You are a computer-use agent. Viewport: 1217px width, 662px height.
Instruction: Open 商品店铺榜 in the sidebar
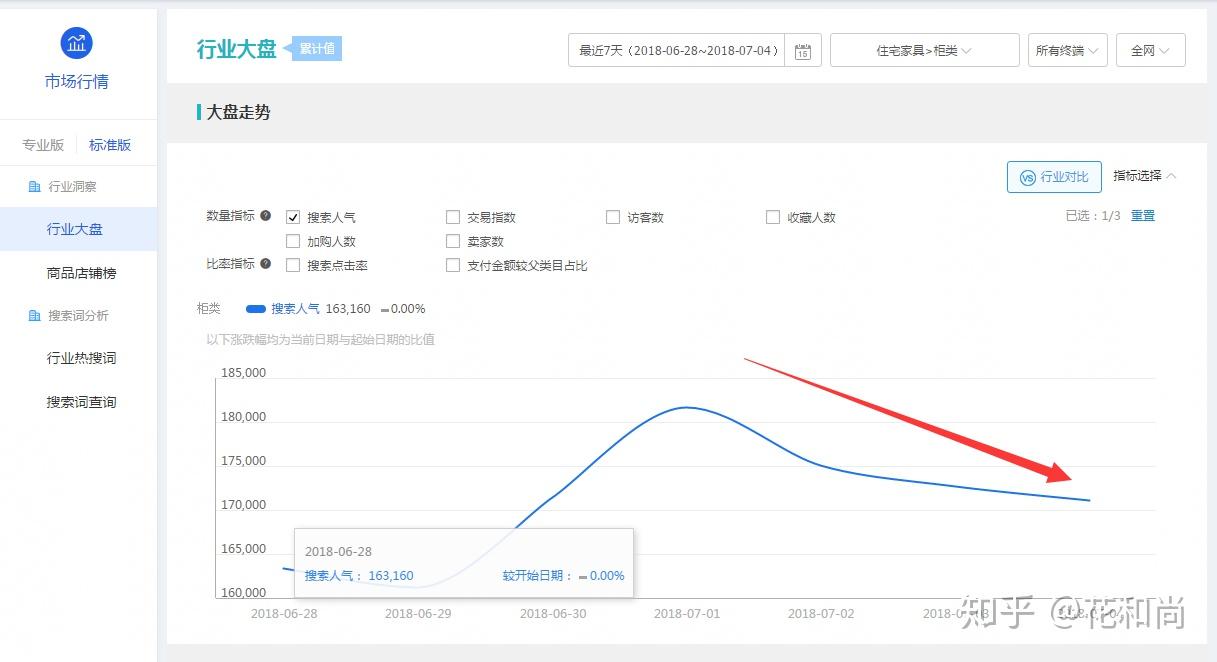point(81,273)
